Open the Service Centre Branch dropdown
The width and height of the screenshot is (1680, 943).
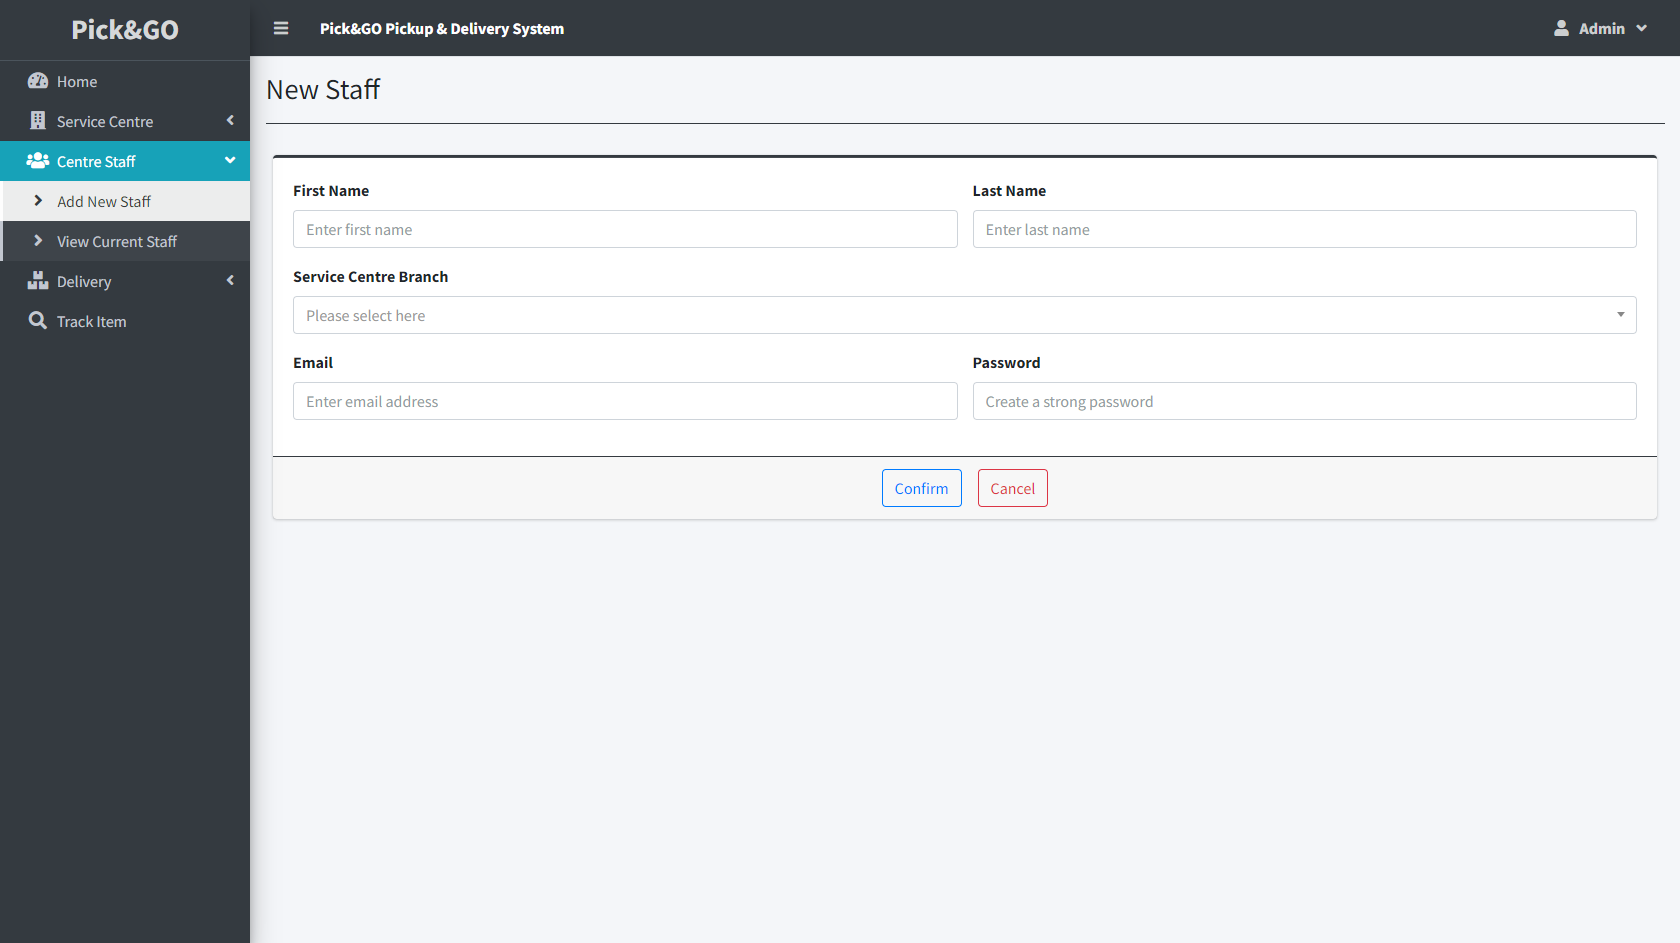pos(964,315)
